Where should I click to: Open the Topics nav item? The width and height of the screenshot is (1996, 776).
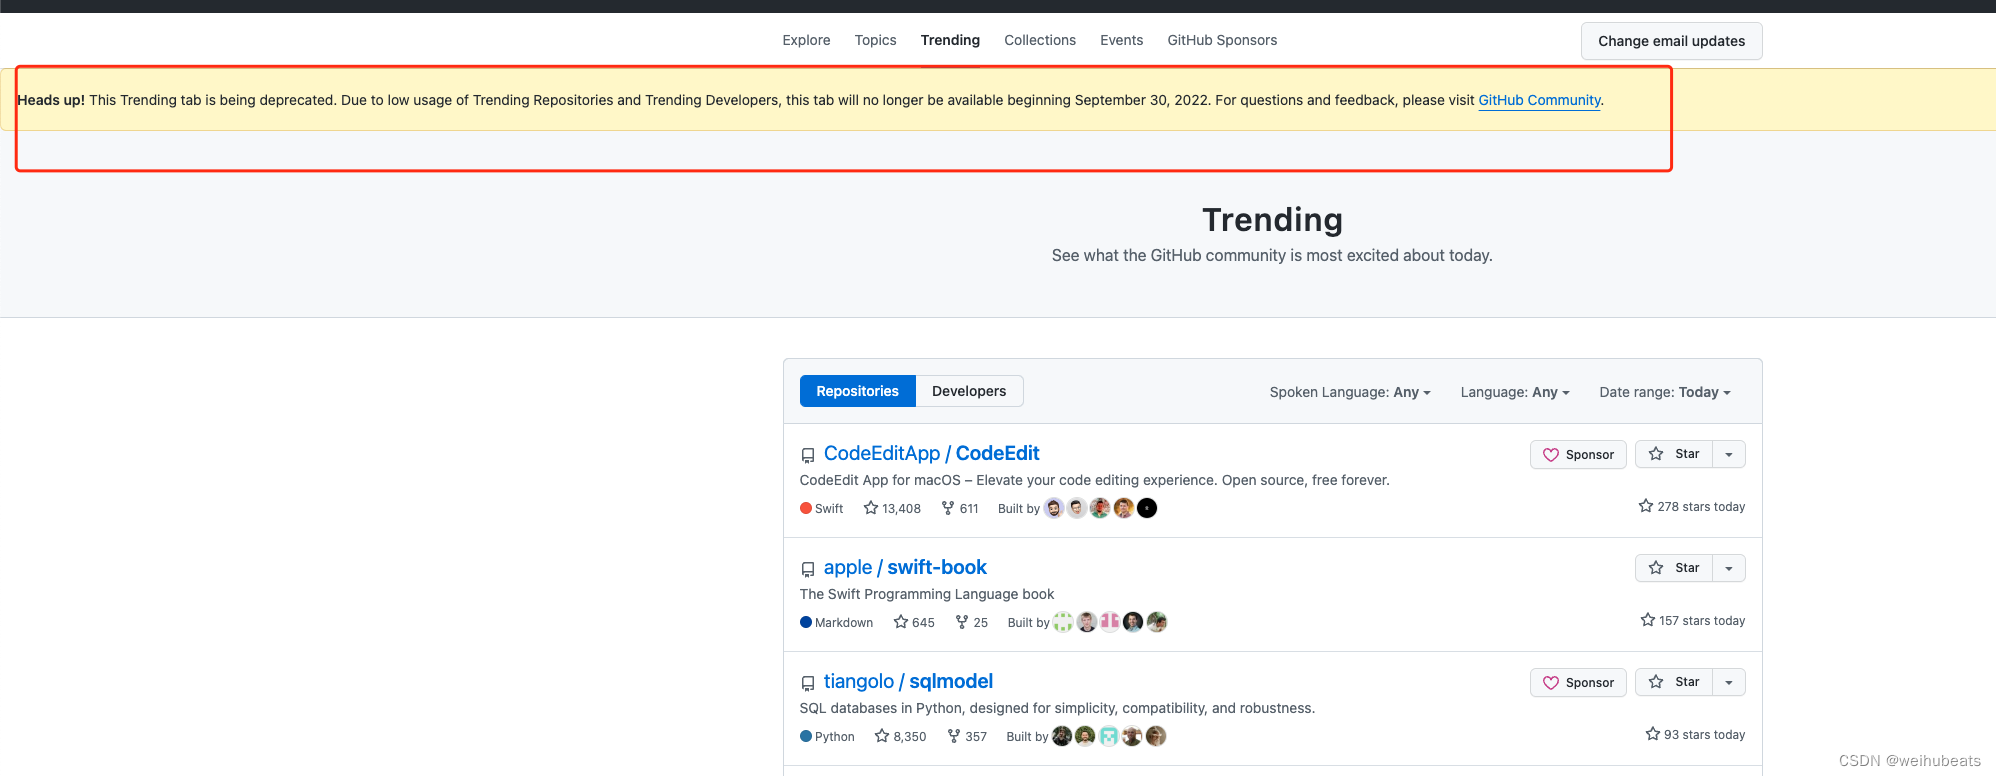tap(875, 40)
